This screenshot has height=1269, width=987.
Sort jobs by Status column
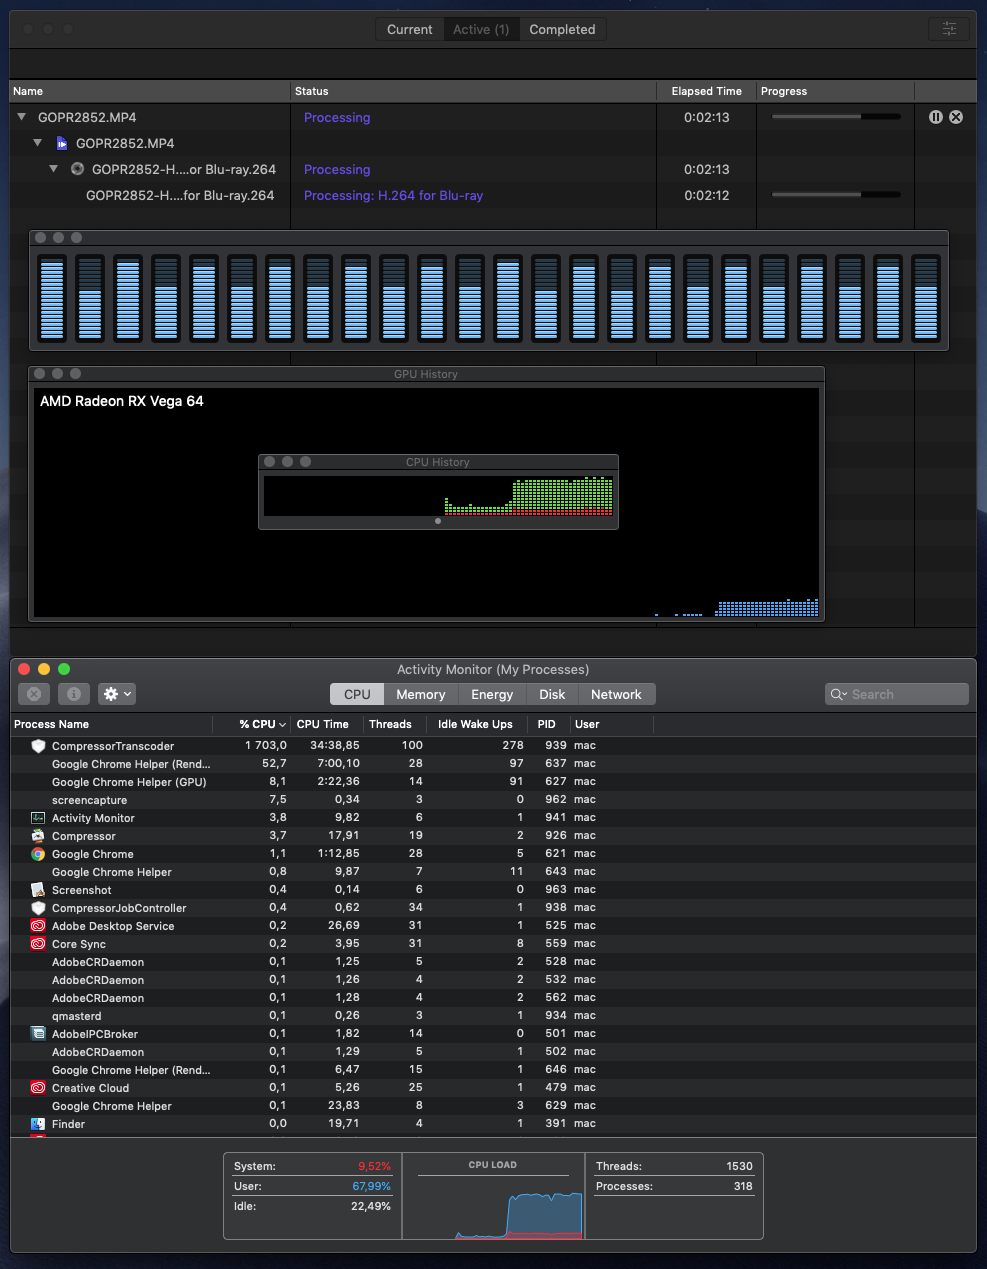click(x=474, y=91)
